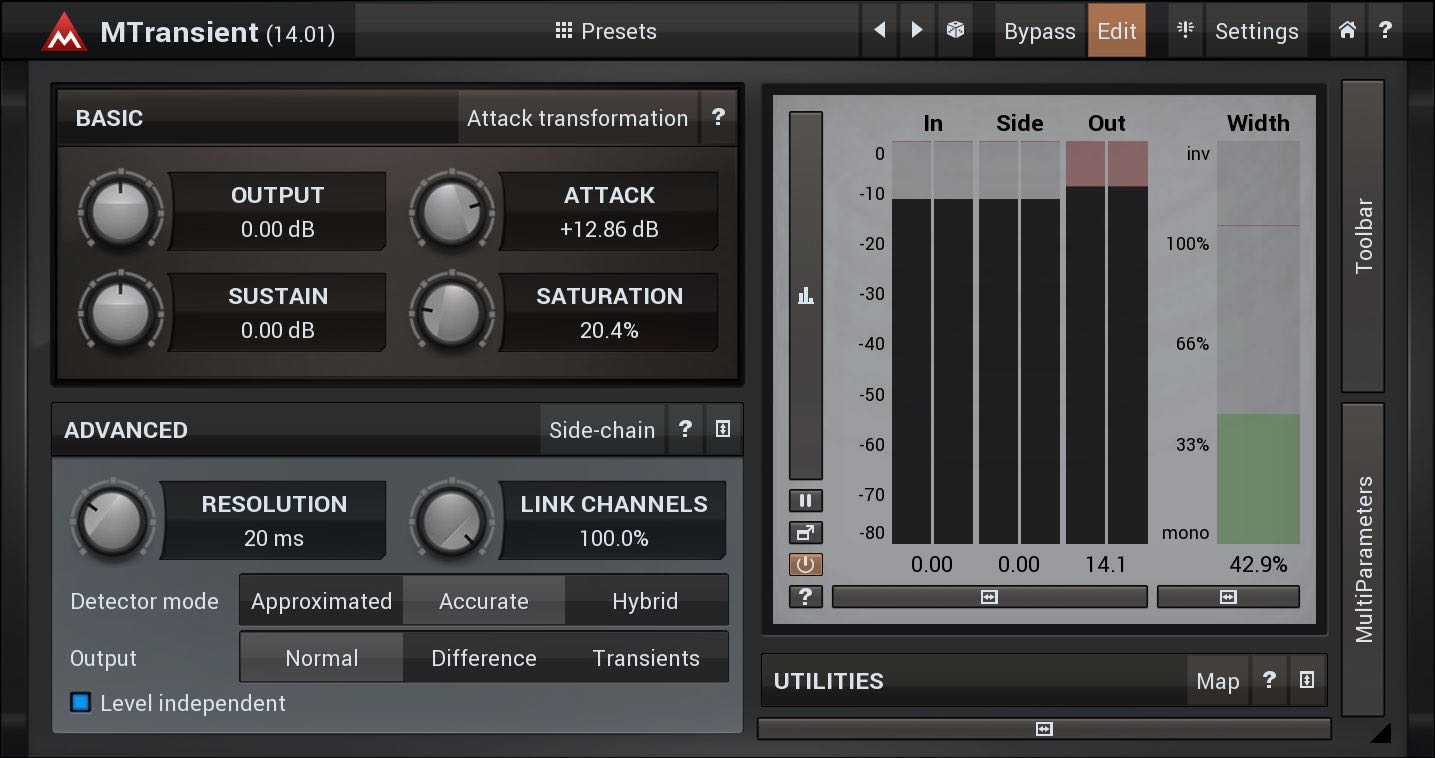
Task: Open the MultiParameters side tab
Action: [x=1363, y=560]
